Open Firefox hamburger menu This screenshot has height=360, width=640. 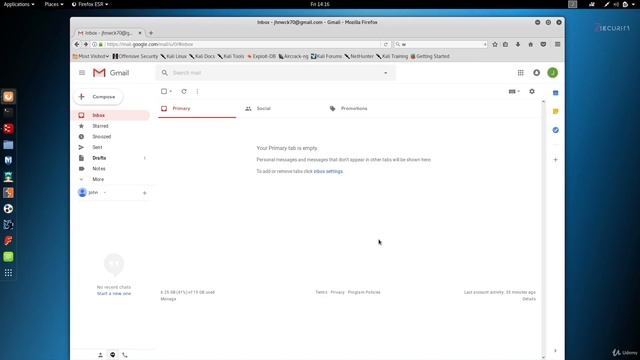pyautogui.click(x=558, y=44)
